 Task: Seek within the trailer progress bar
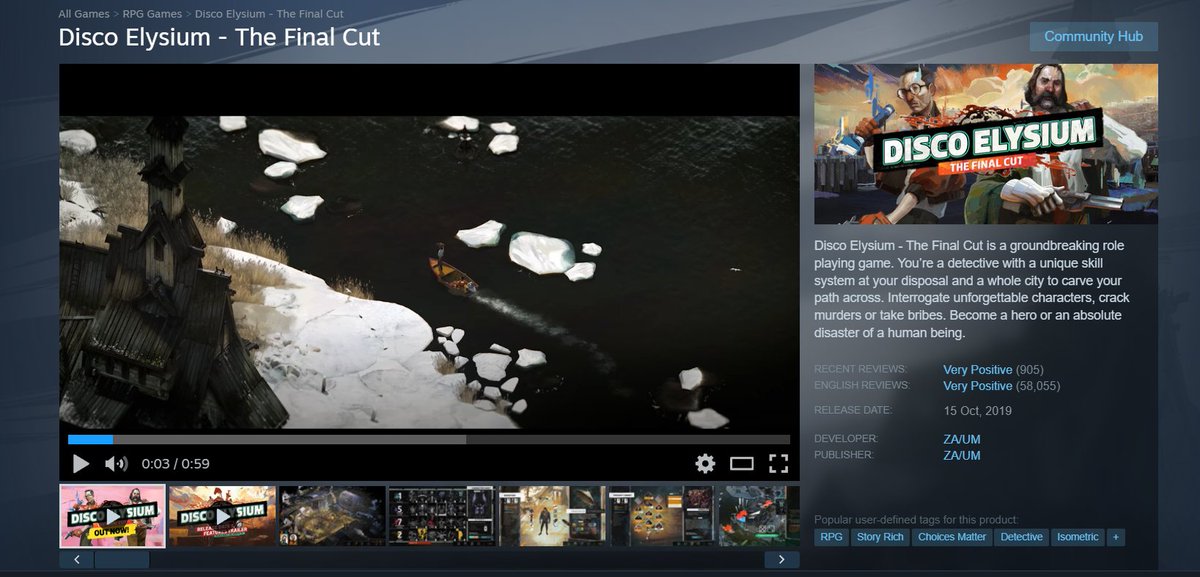[429, 439]
